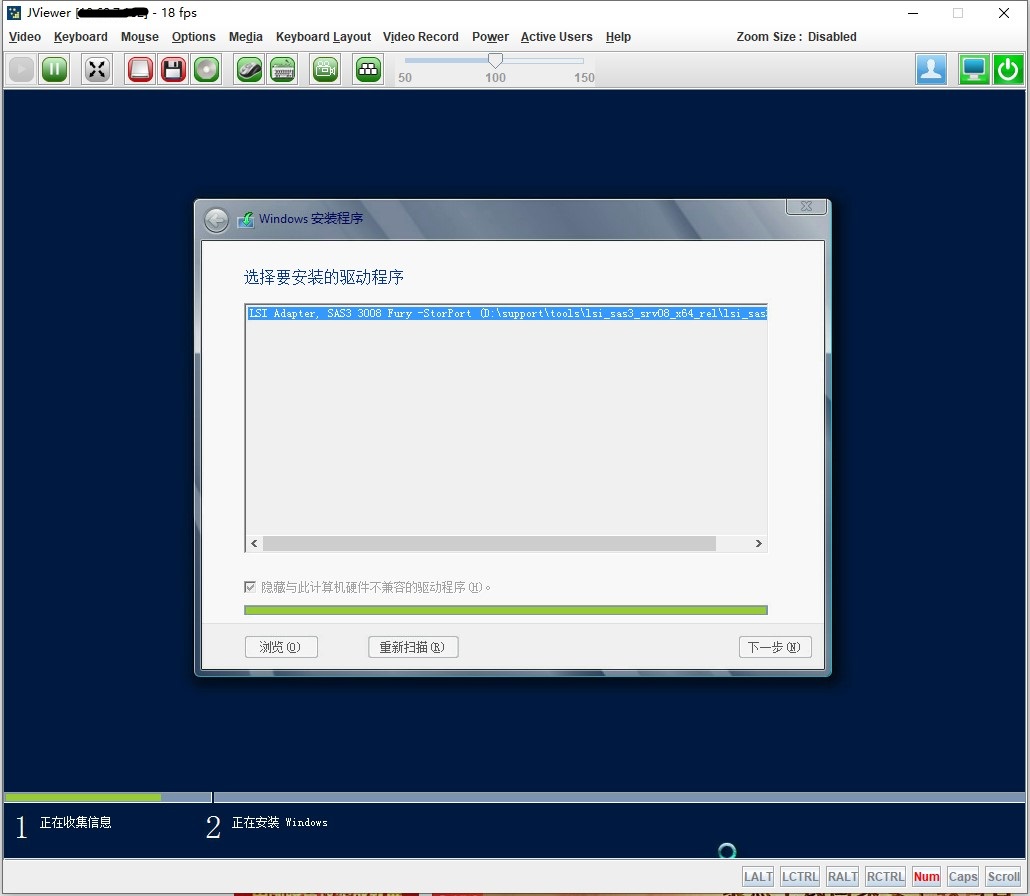Click the left arrow of driver list scrollbar
The height and width of the screenshot is (896, 1030).
coord(254,544)
